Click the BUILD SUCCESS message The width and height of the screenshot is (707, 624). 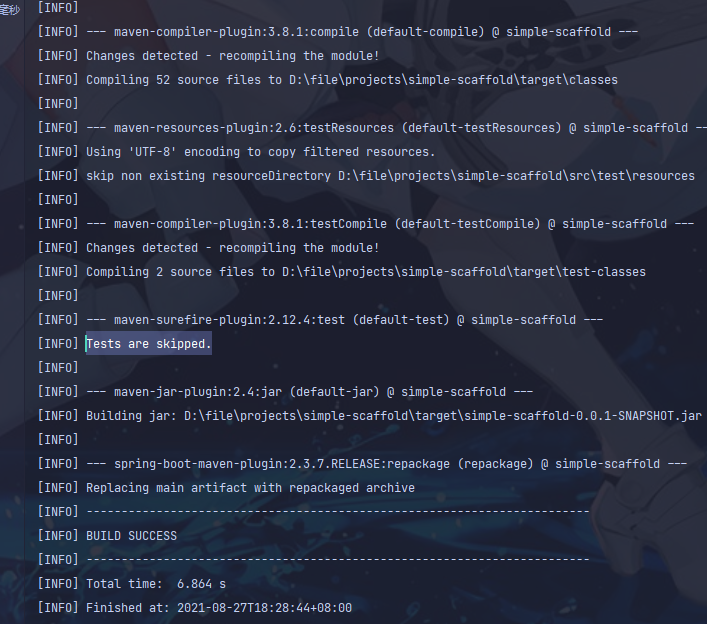coord(131,536)
